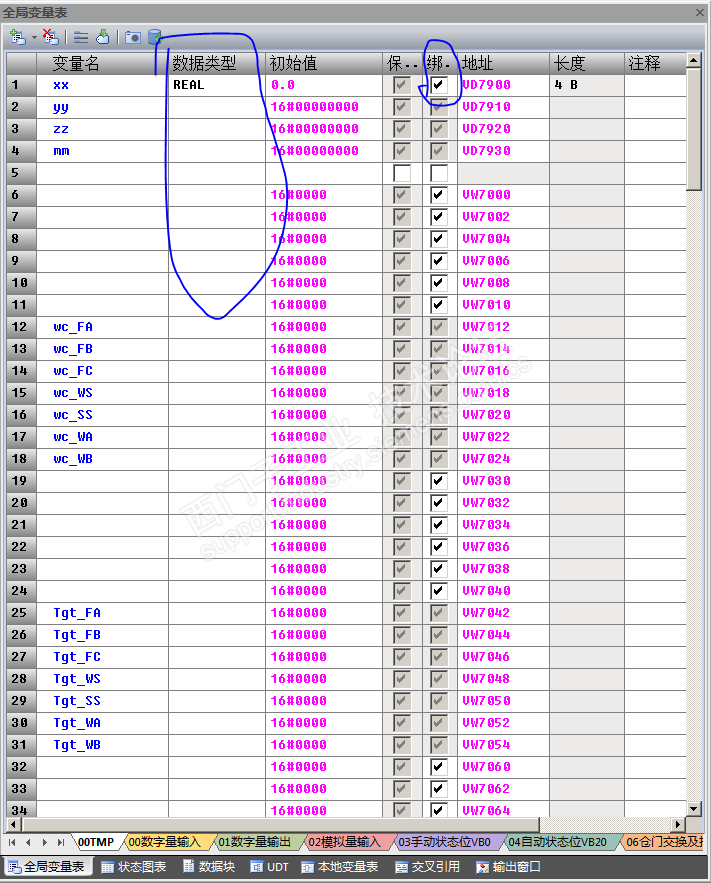Screen dimensions: 711x883
Task: Open the add table dropdown arrow
Action: [34, 38]
